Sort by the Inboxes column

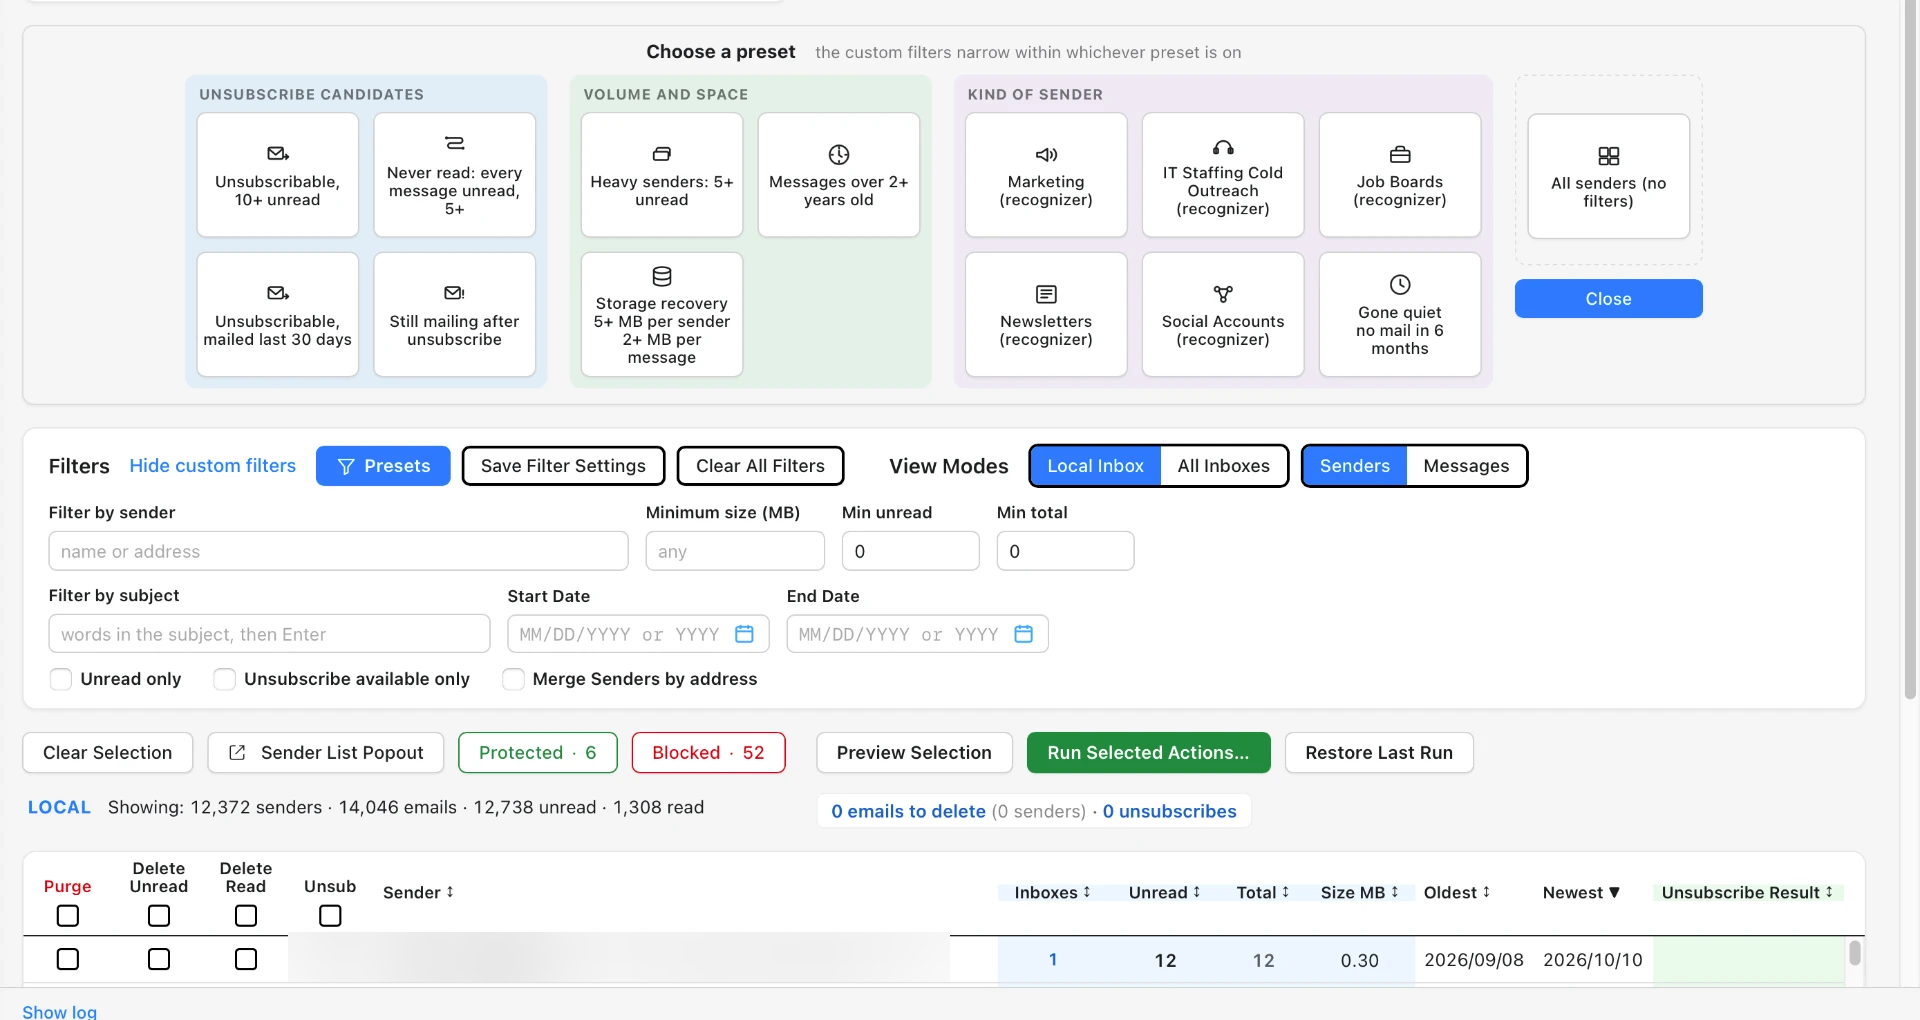1052,892
